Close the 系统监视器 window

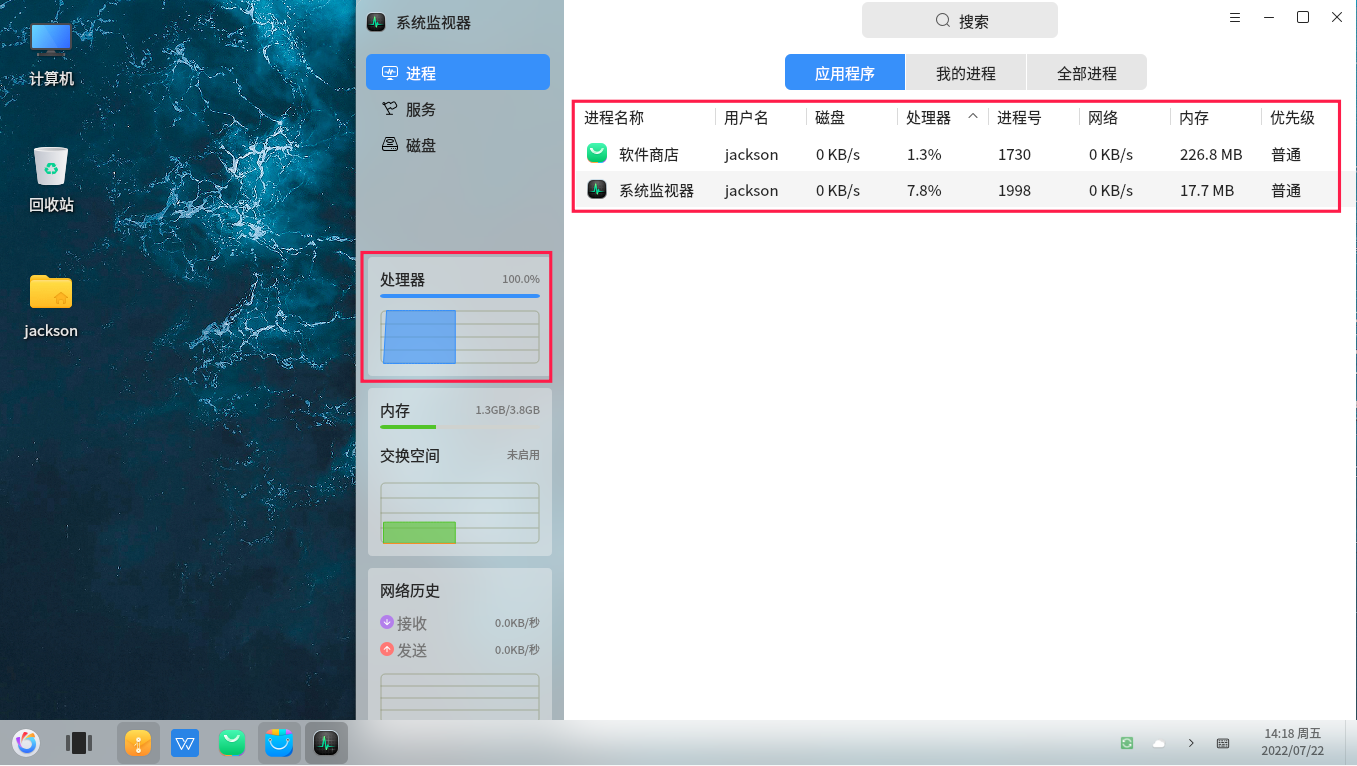(1337, 17)
